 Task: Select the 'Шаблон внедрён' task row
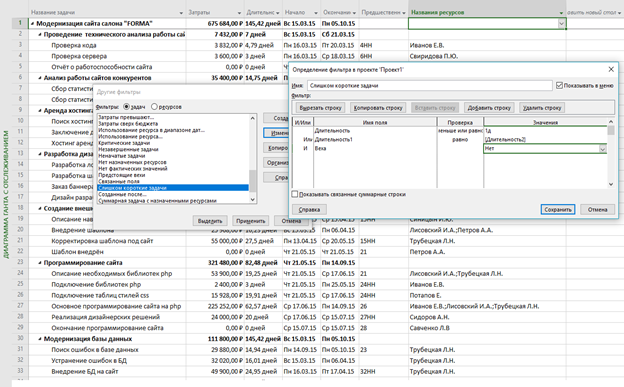[77, 252]
